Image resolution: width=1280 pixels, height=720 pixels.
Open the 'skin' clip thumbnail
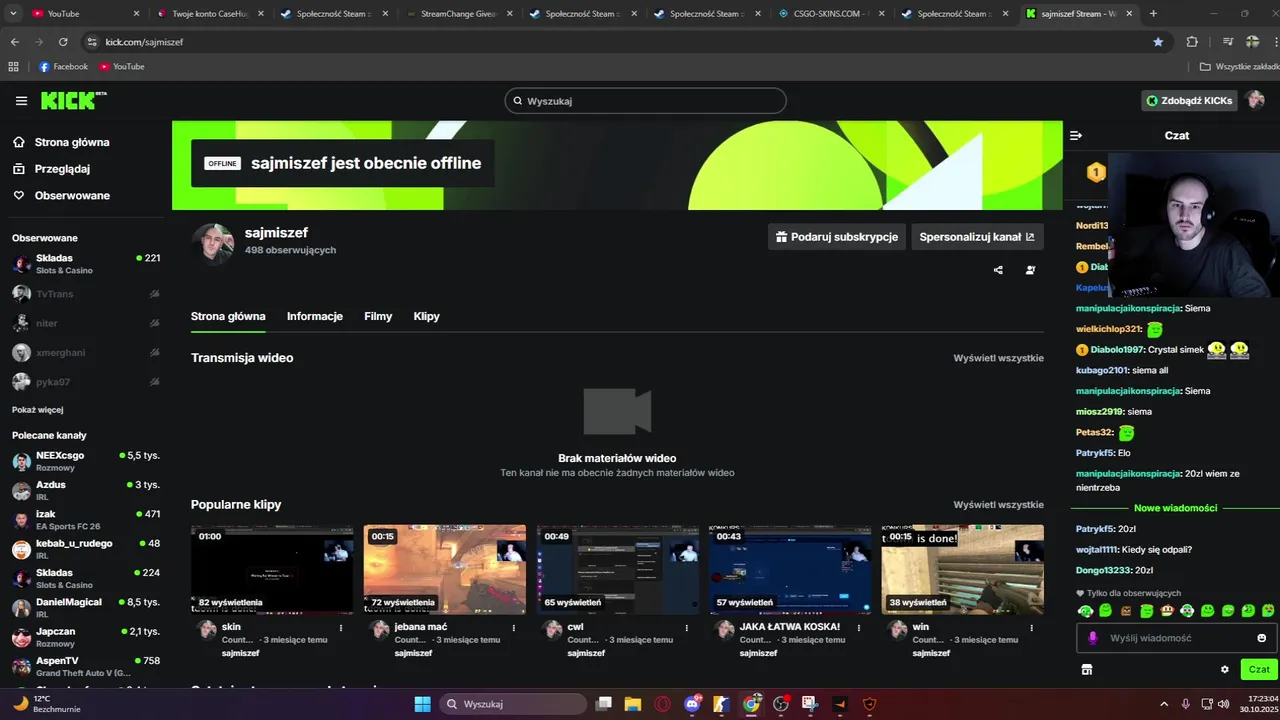click(x=272, y=569)
